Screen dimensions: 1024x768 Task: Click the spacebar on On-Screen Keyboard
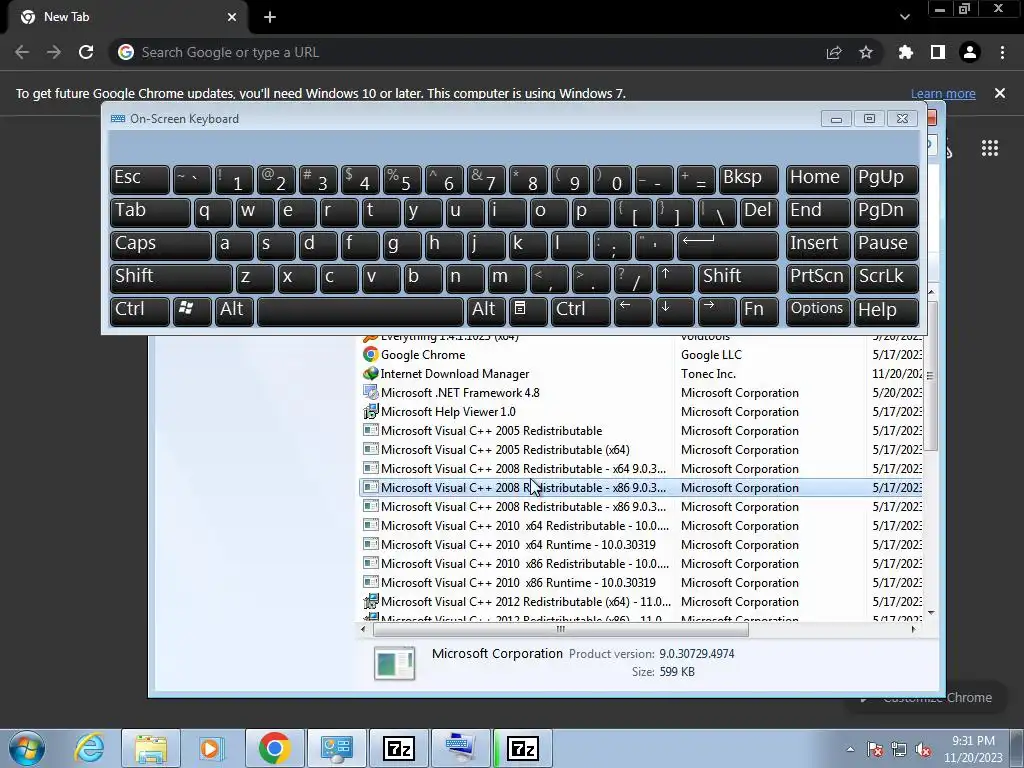point(360,311)
